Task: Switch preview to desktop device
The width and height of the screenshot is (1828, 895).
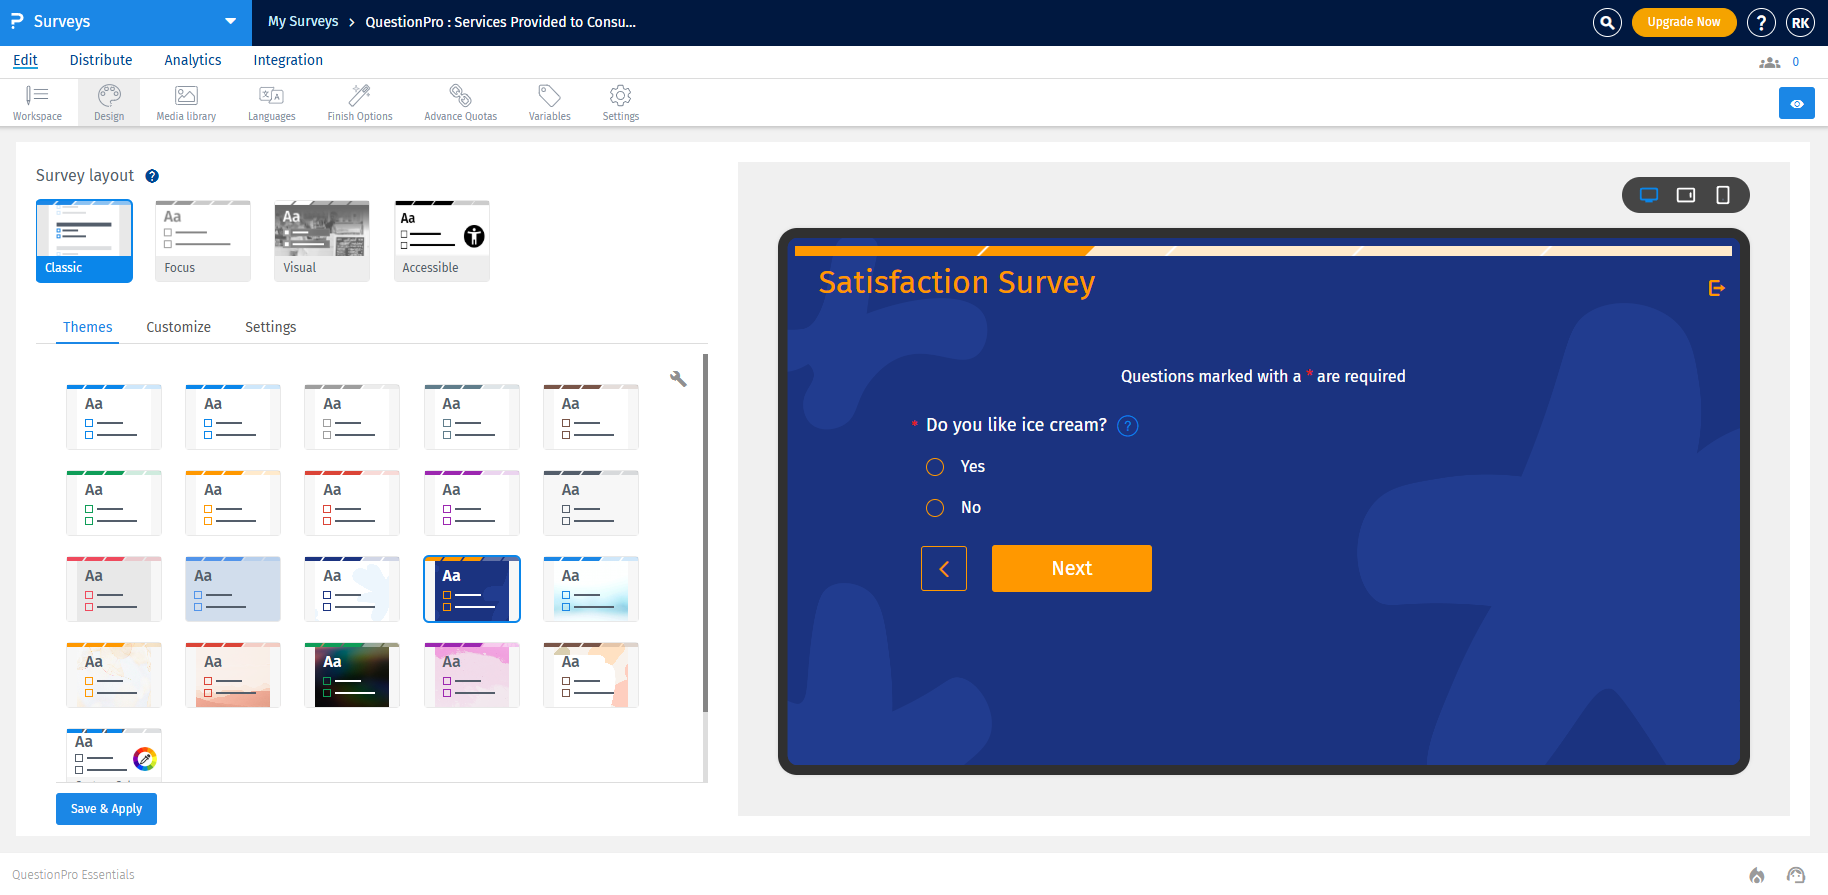Action: tap(1649, 195)
